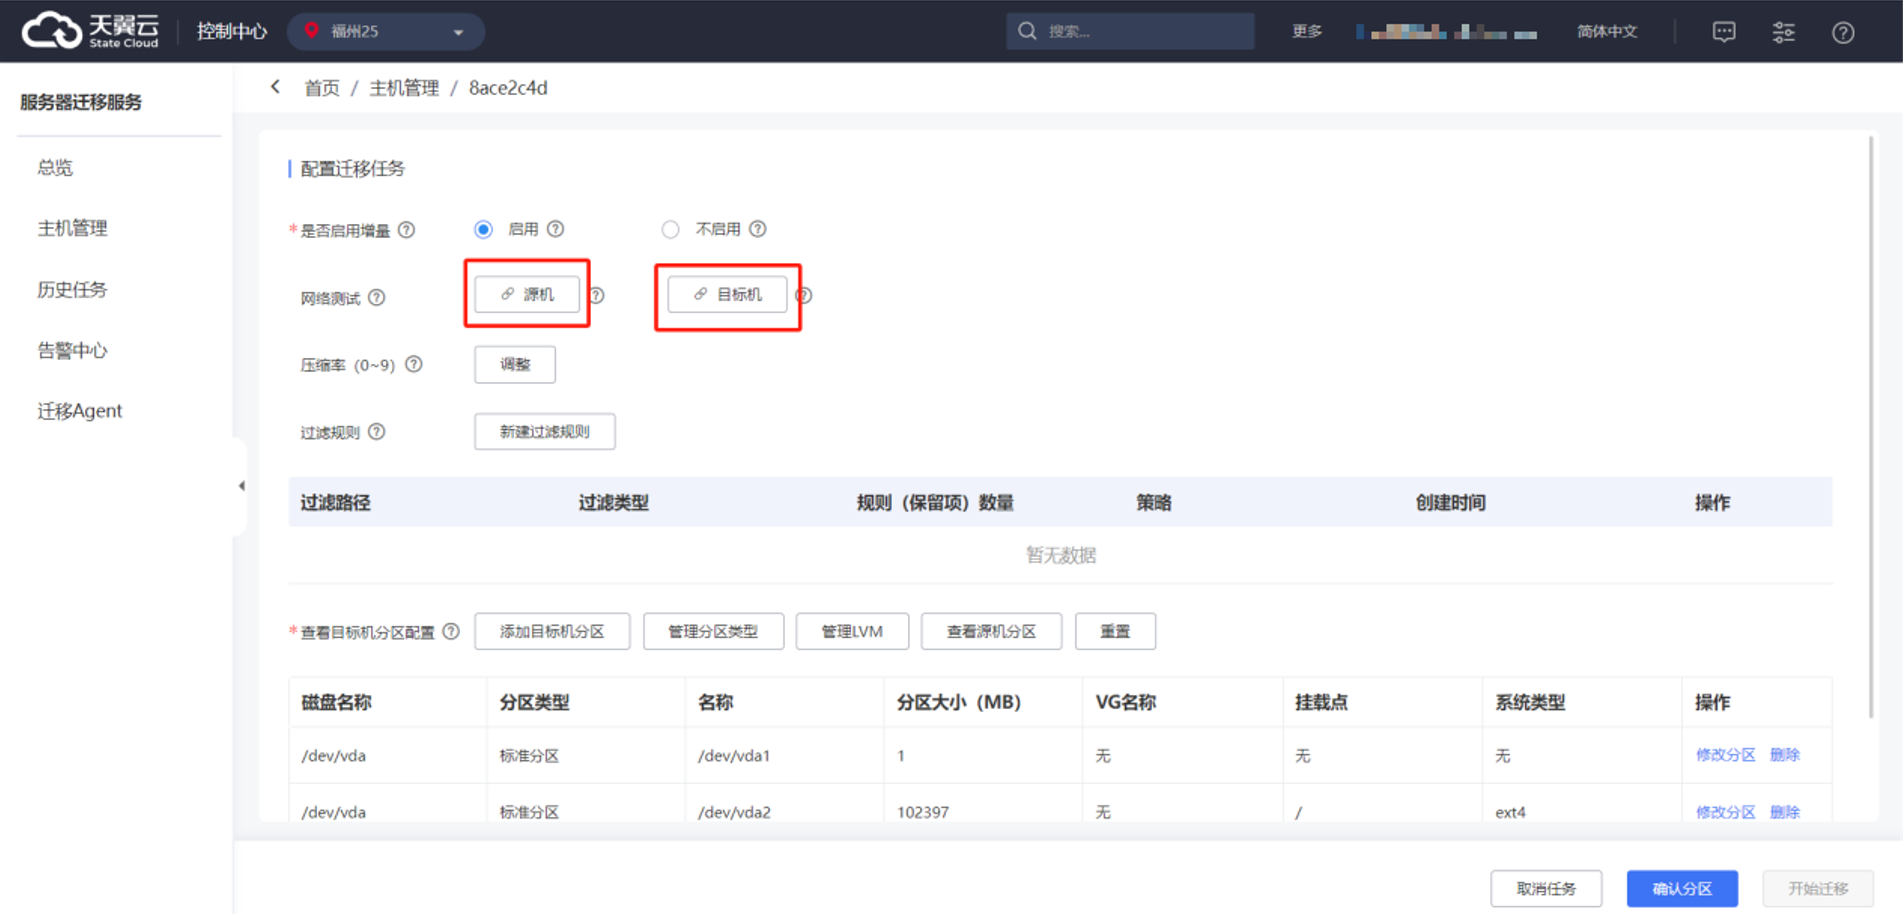Open the settings sliders icon
The height and width of the screenshot is (914, 1903).
coord(1784,32)
